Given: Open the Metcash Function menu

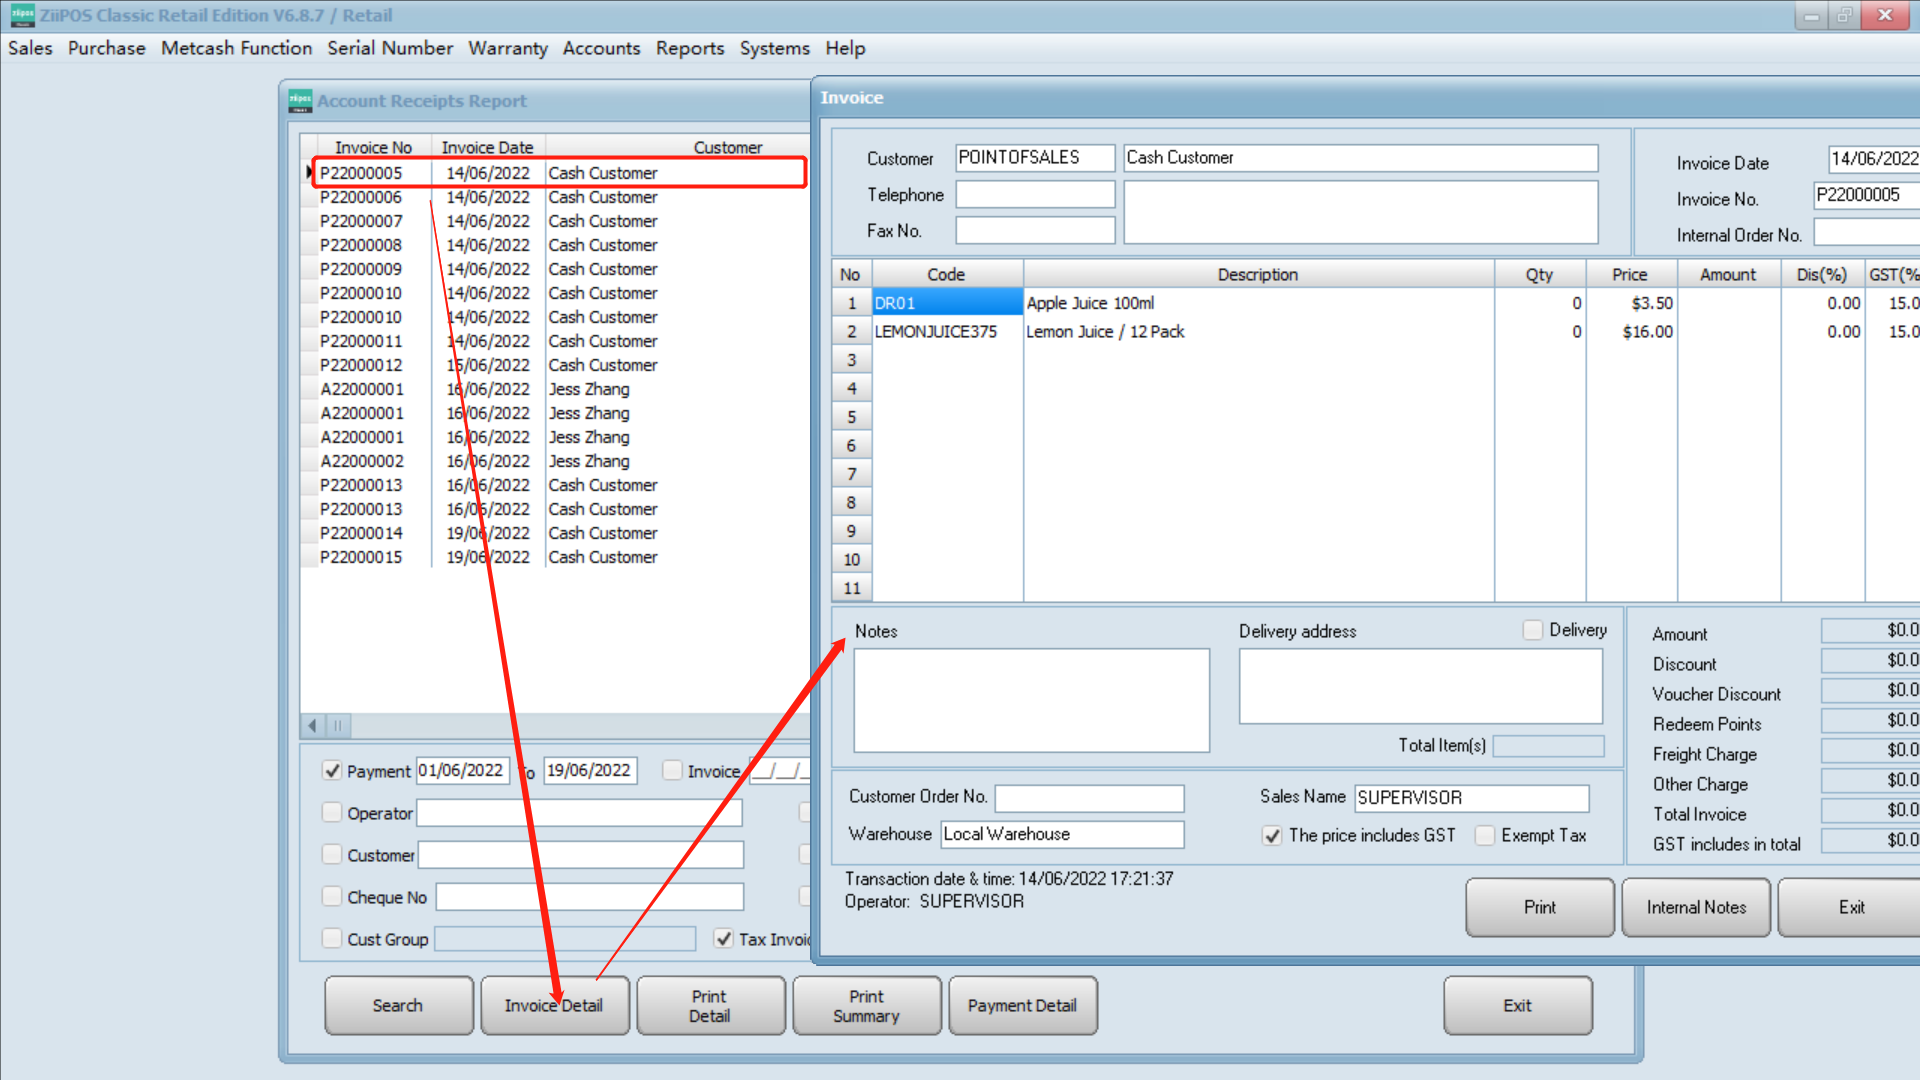Looking at the screenshot, I should pyautogui.click(x=236, y=48).
